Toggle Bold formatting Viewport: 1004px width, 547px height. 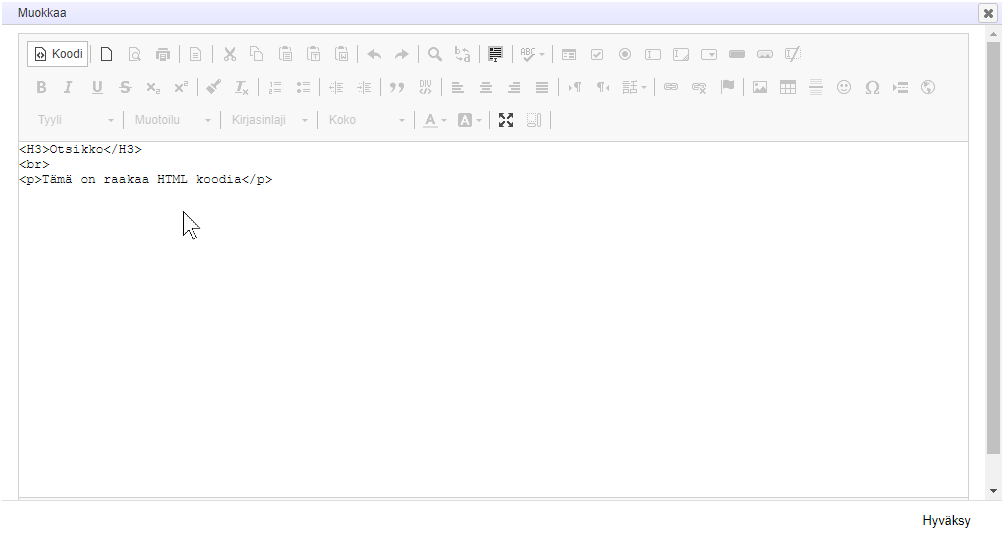coord(41,87)
